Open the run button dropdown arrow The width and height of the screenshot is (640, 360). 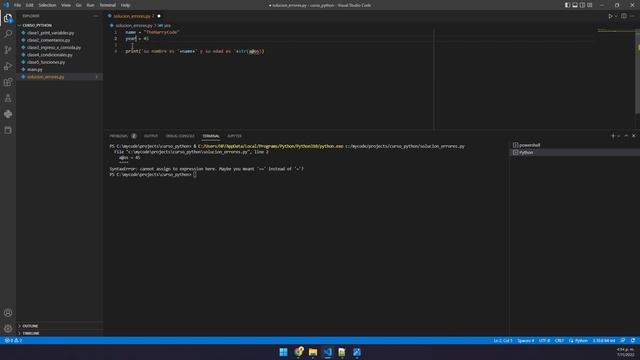tap(616, 16)
